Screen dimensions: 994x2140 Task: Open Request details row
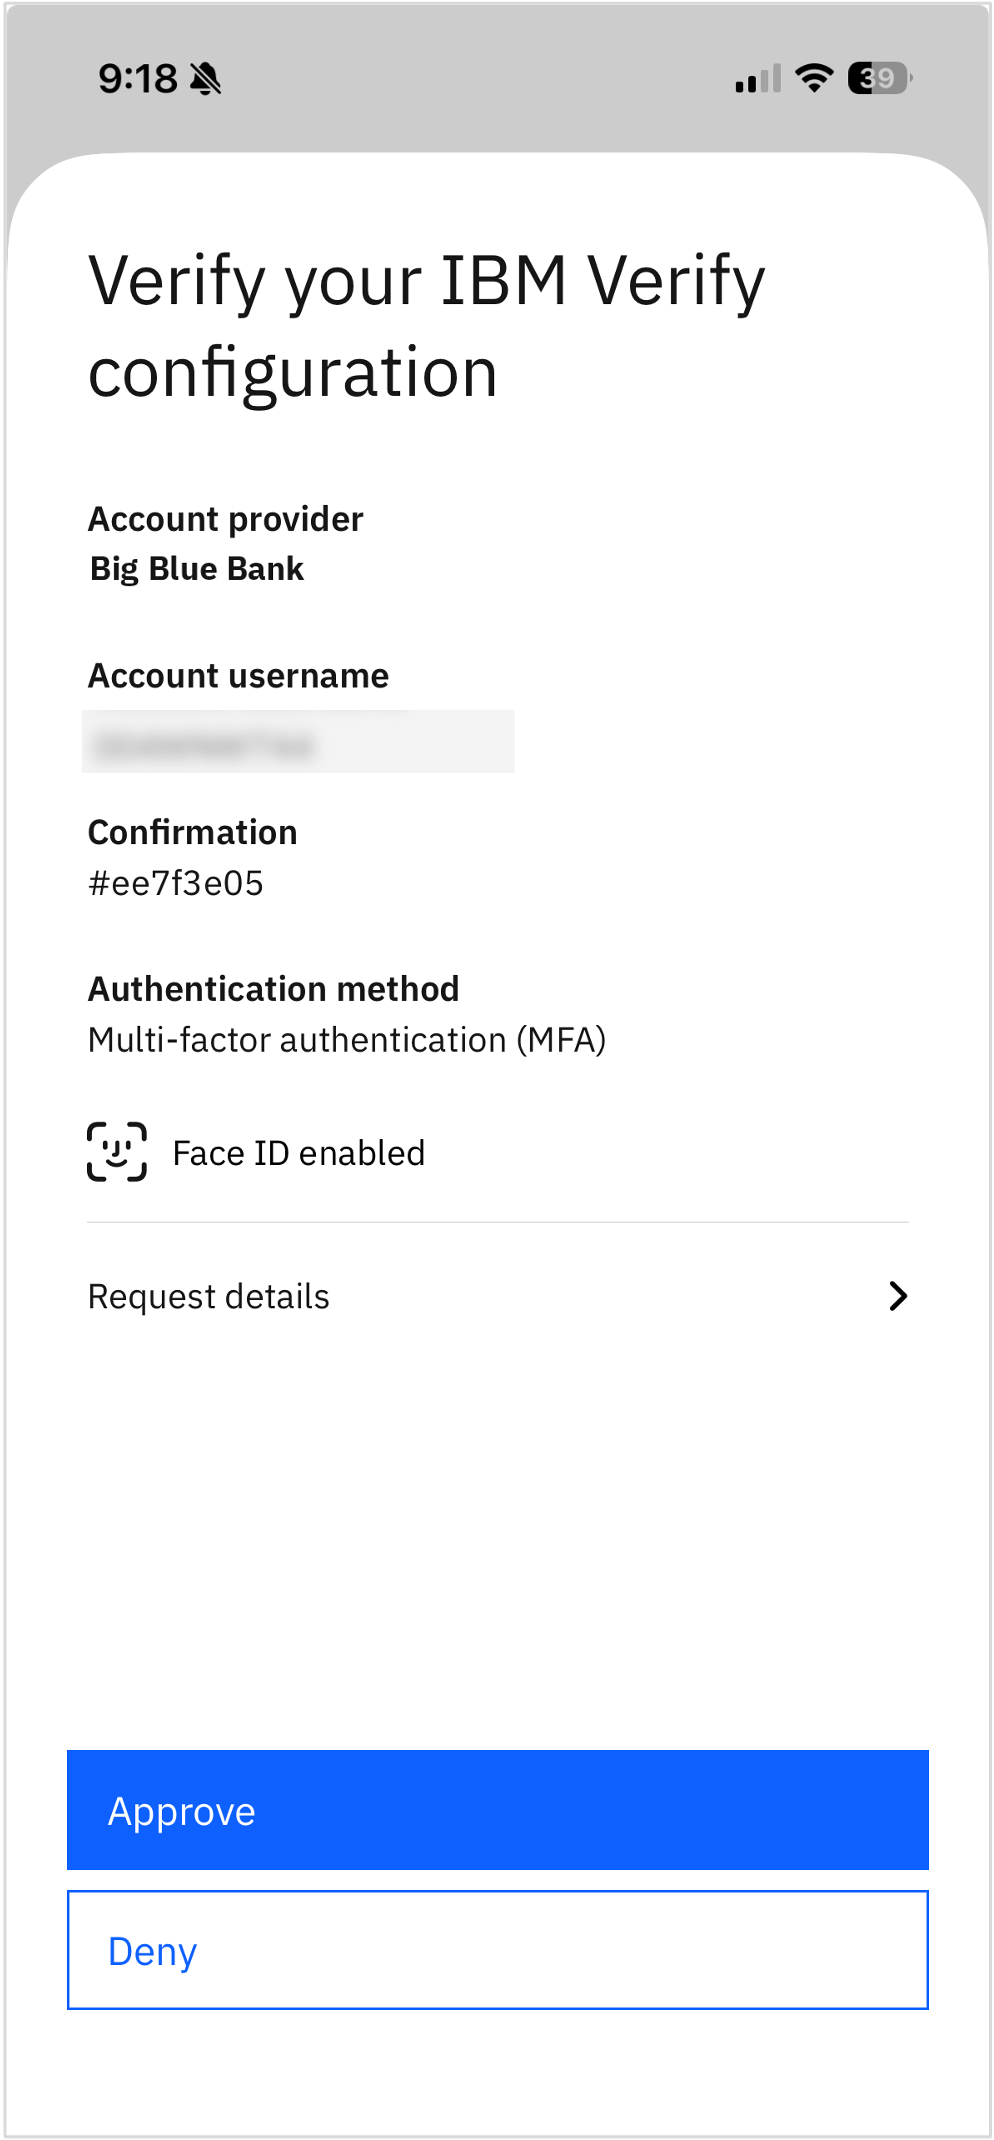click(x=497, y=1296)
